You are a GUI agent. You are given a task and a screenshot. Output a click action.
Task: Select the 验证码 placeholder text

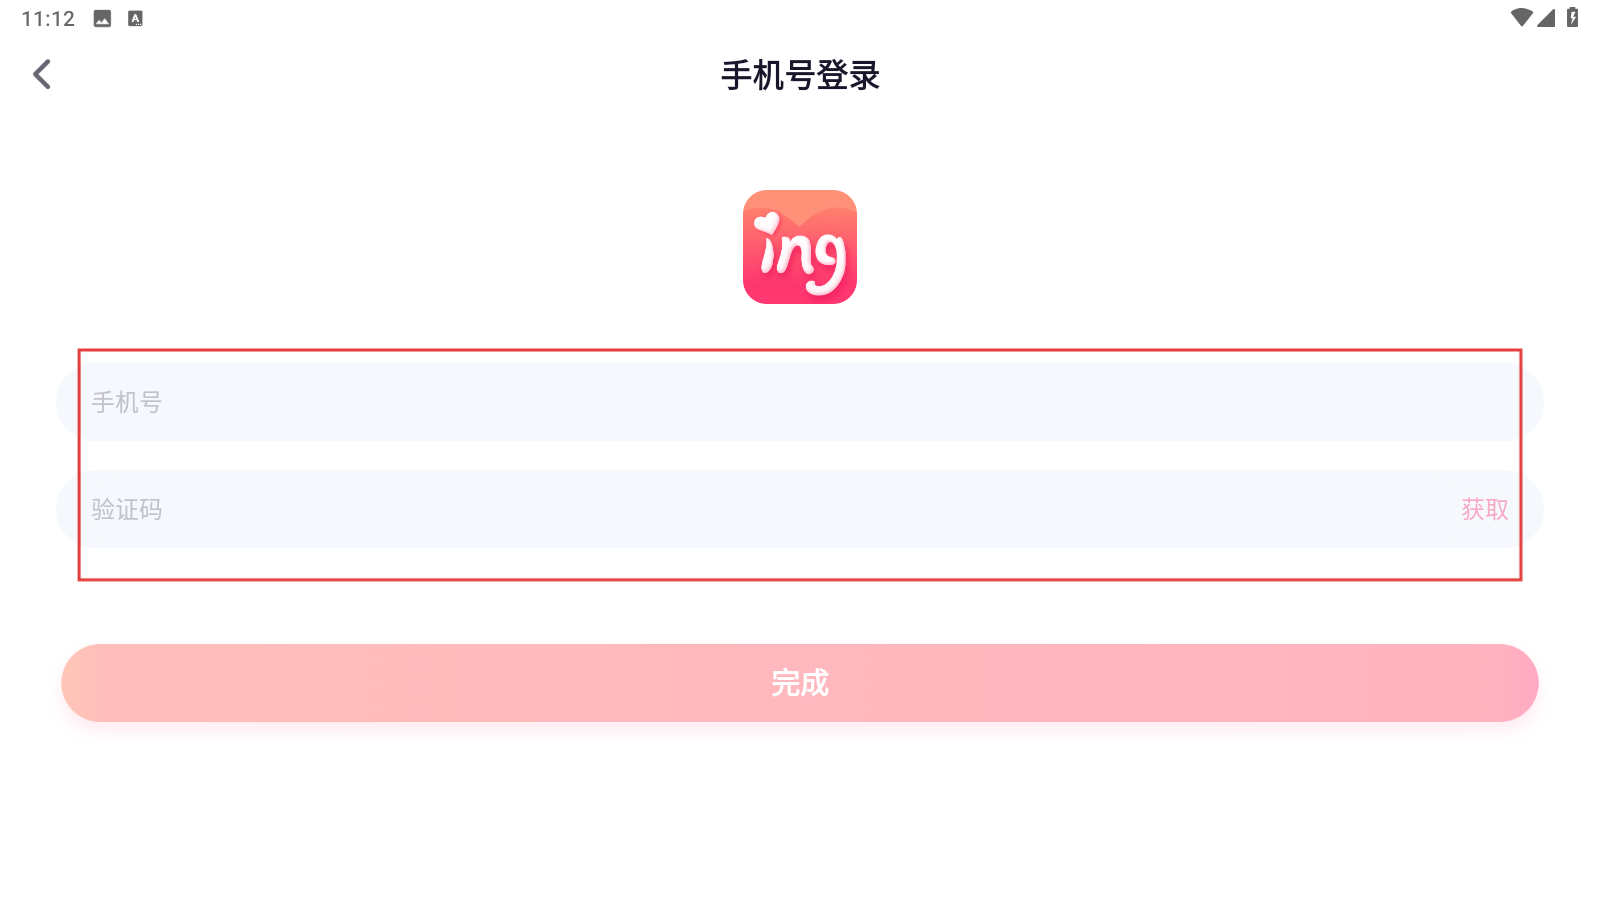pos(127,509)
